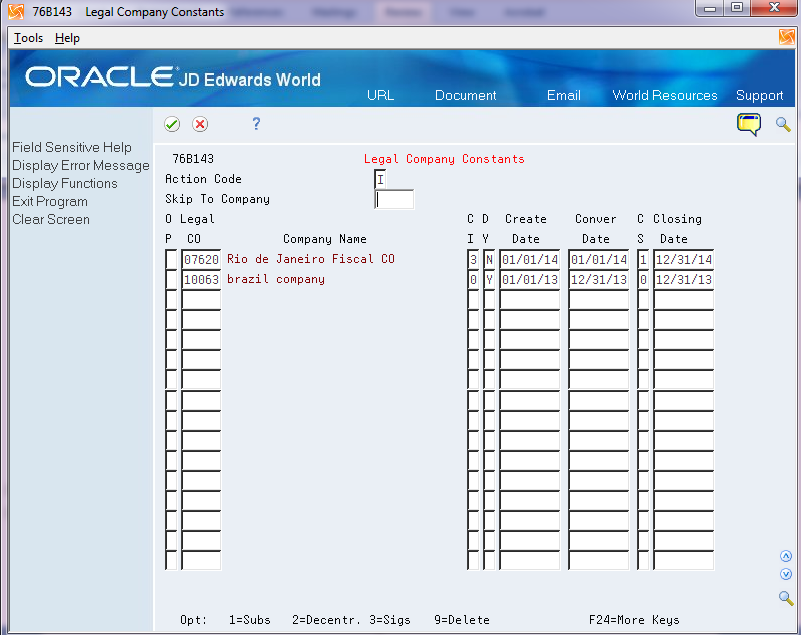Click red Legal Company Constants heading

pyautogui.click(x=444, y=159)
